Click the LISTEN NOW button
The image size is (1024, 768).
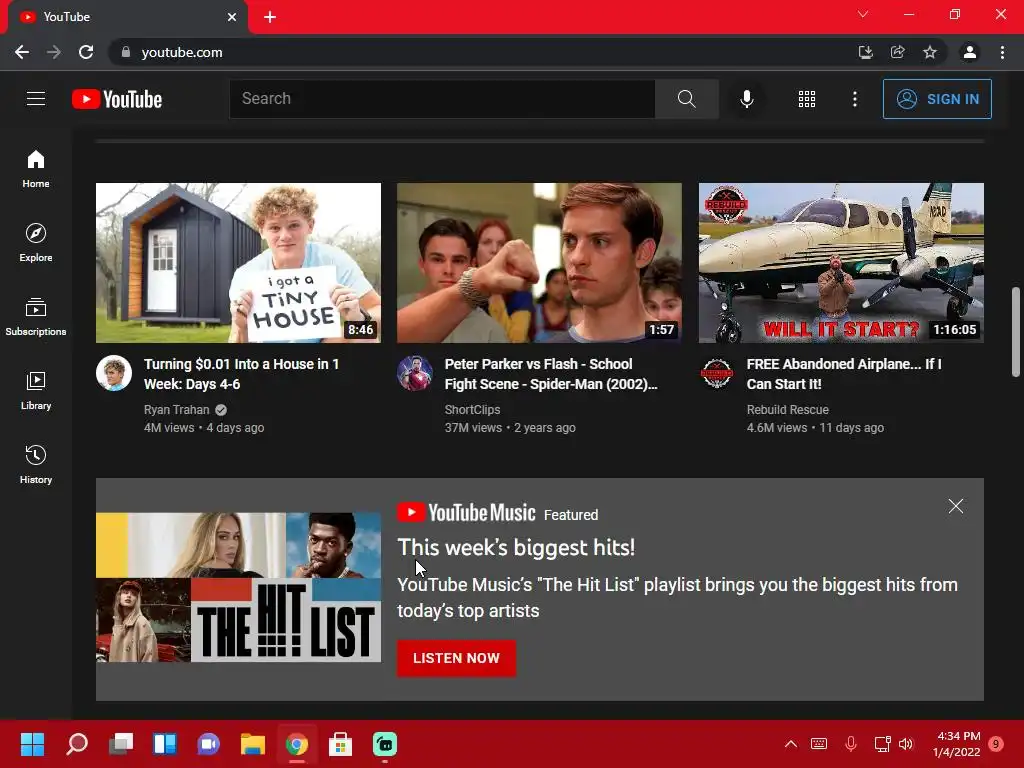tap(456, 658)
